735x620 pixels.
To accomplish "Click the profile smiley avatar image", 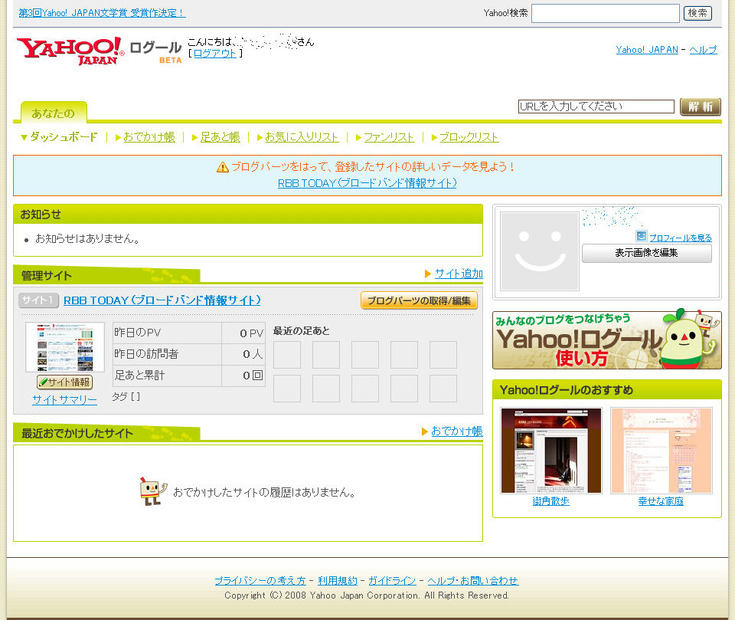I will pyautogui.click(x=540, y=251).
